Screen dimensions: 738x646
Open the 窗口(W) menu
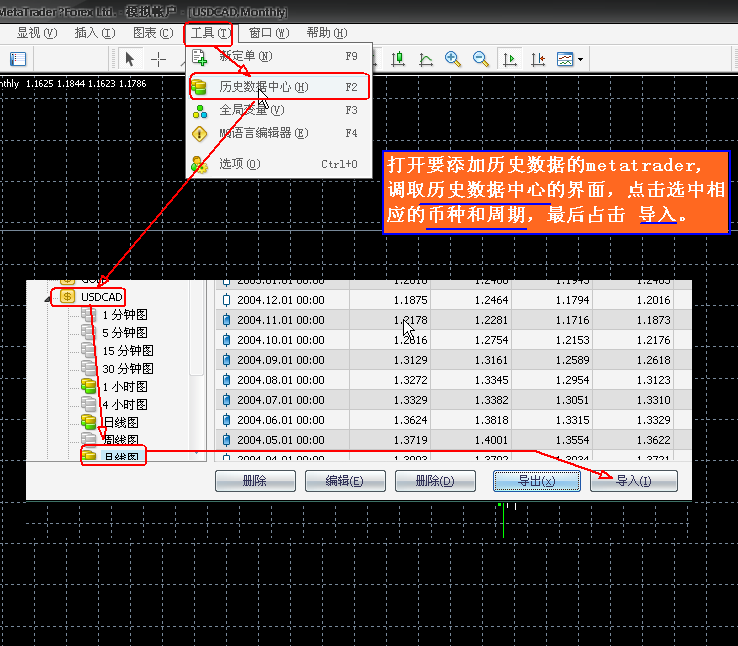tap(269, 33)
